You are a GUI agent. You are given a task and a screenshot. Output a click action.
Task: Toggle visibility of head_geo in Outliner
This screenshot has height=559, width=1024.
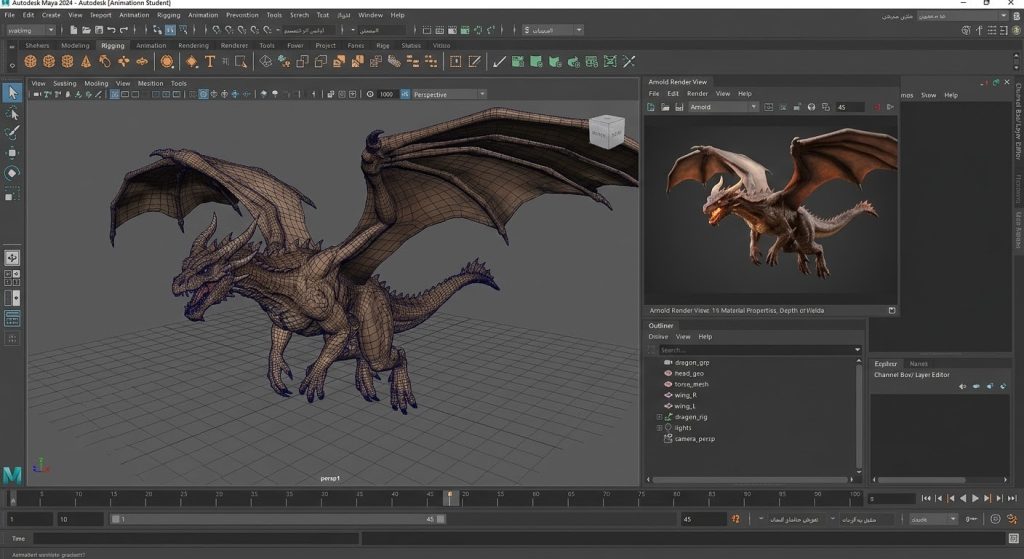coord(667,374)
